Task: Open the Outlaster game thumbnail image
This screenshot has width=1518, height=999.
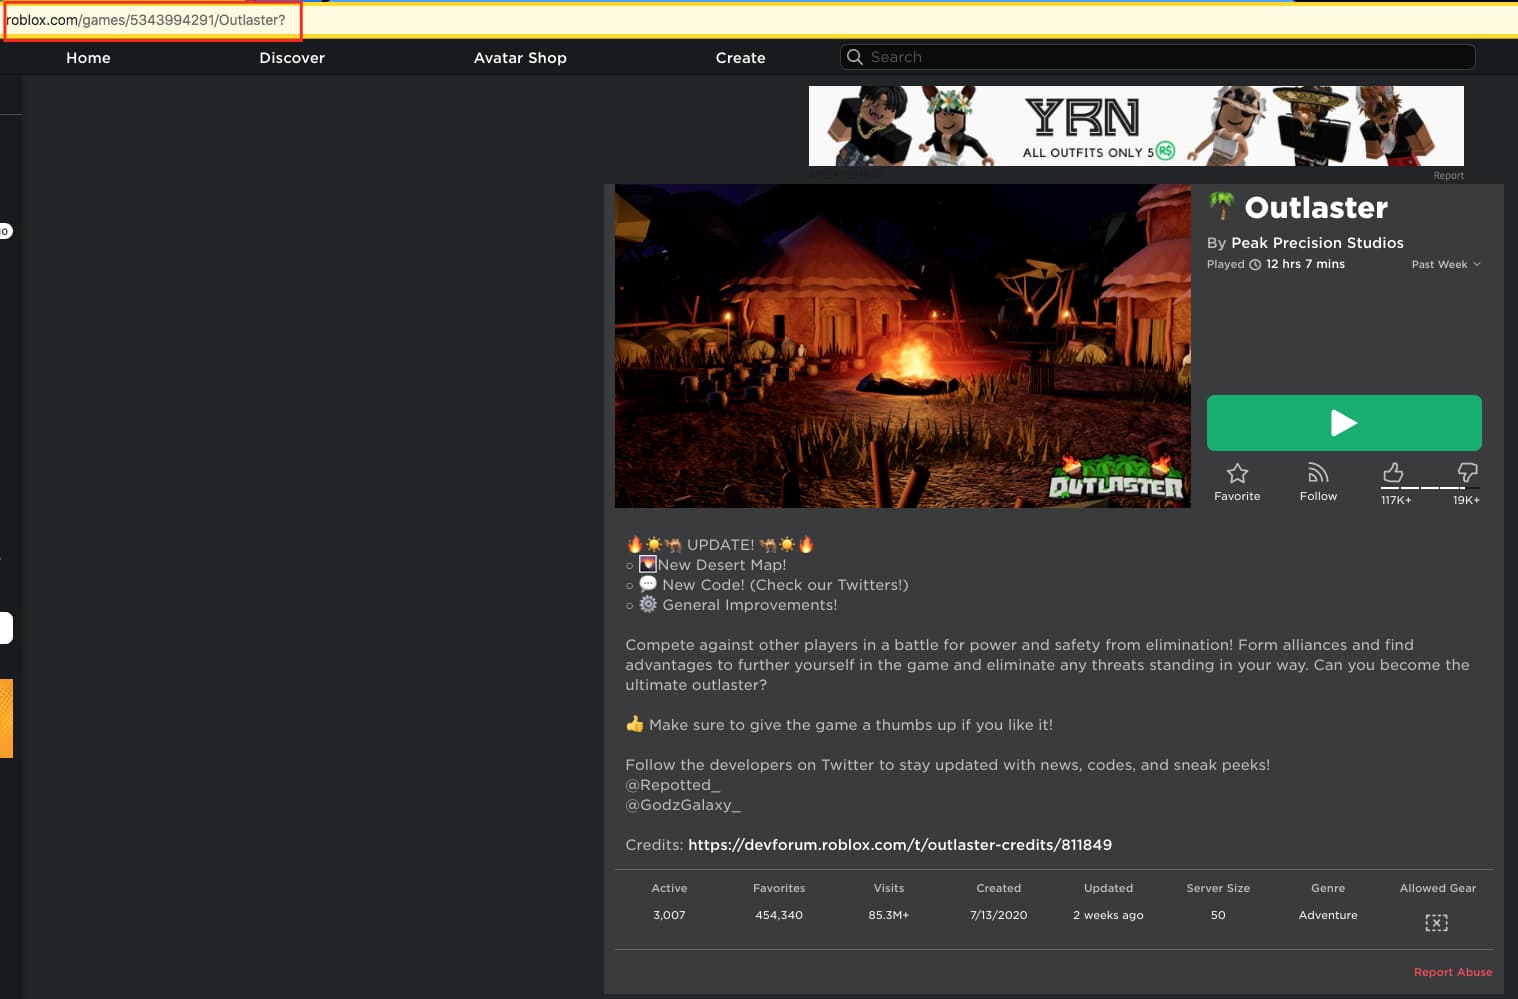Action: pyautogui.click(x=902, y=346)
